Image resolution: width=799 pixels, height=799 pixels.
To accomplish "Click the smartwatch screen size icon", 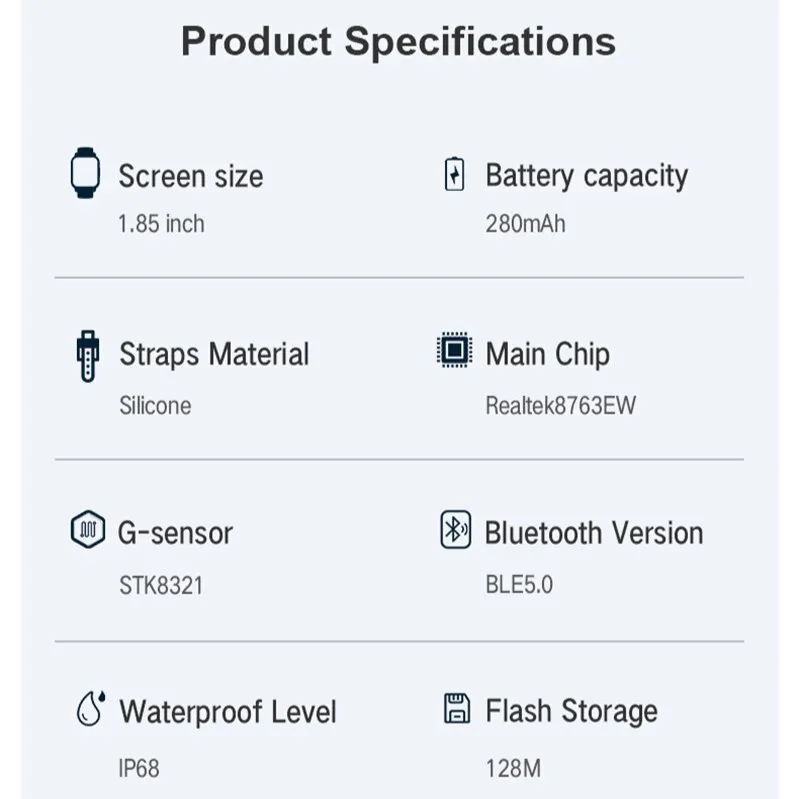I will 85,173.
